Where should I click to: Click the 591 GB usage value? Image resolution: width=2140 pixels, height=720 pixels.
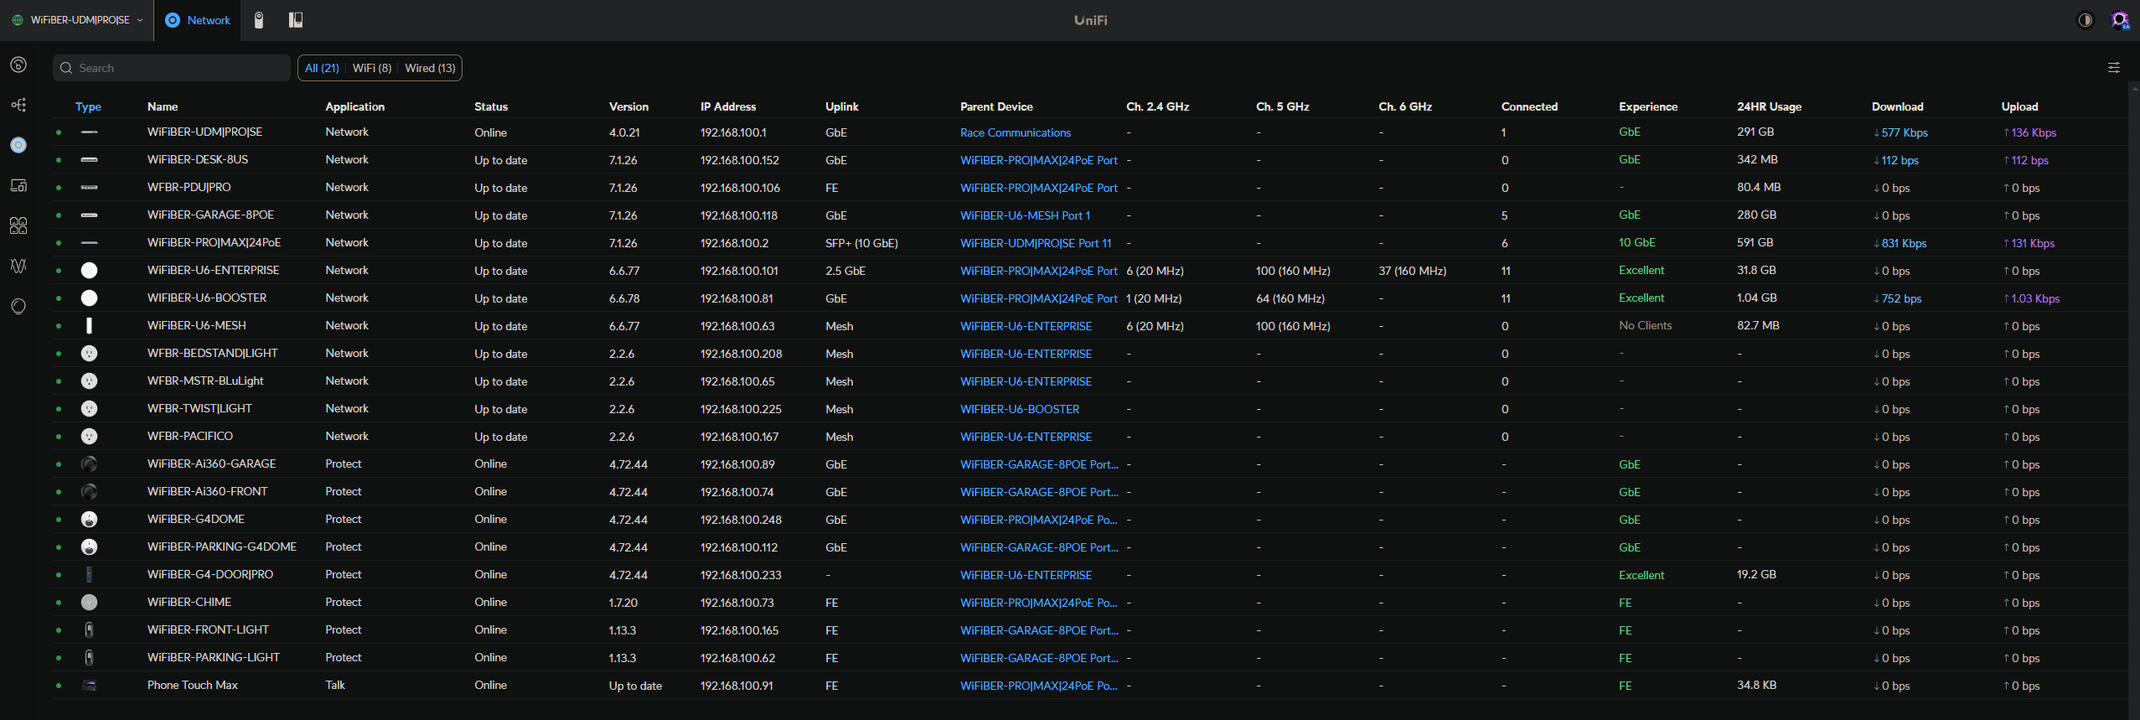[1755, 242]
